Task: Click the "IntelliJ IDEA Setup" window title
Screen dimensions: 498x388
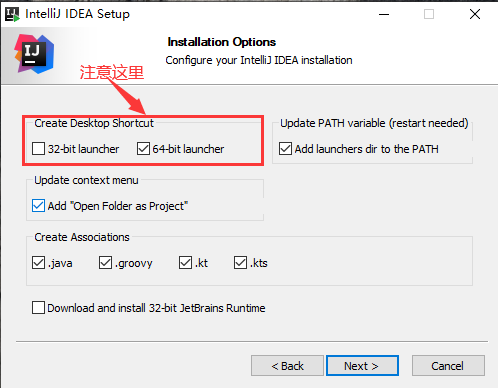Action: coord(77,14)
